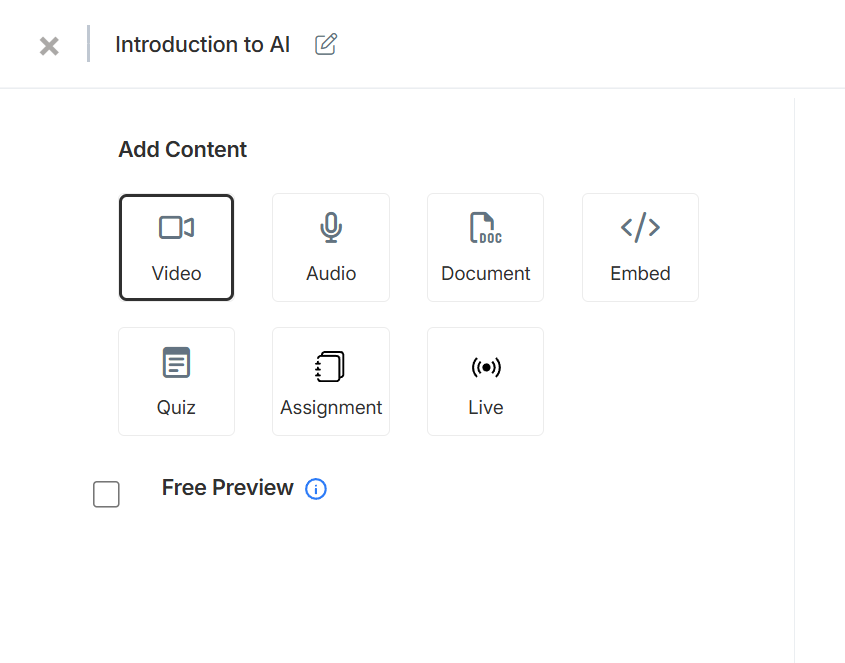Enable the Free Preview checkbox
This screenshot has height=663, width=845.
click(x=106, y=494)
